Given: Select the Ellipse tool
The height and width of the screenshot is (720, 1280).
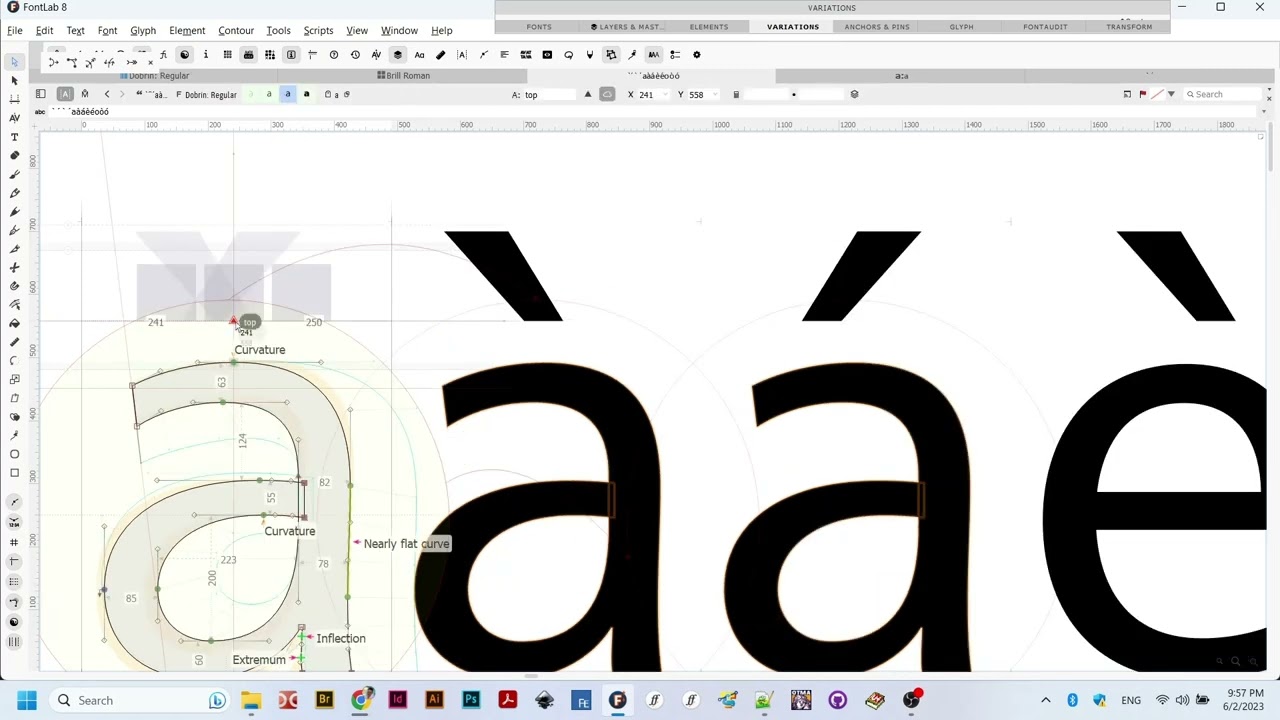Looking at the screenshot, I should tap(14, 454).
